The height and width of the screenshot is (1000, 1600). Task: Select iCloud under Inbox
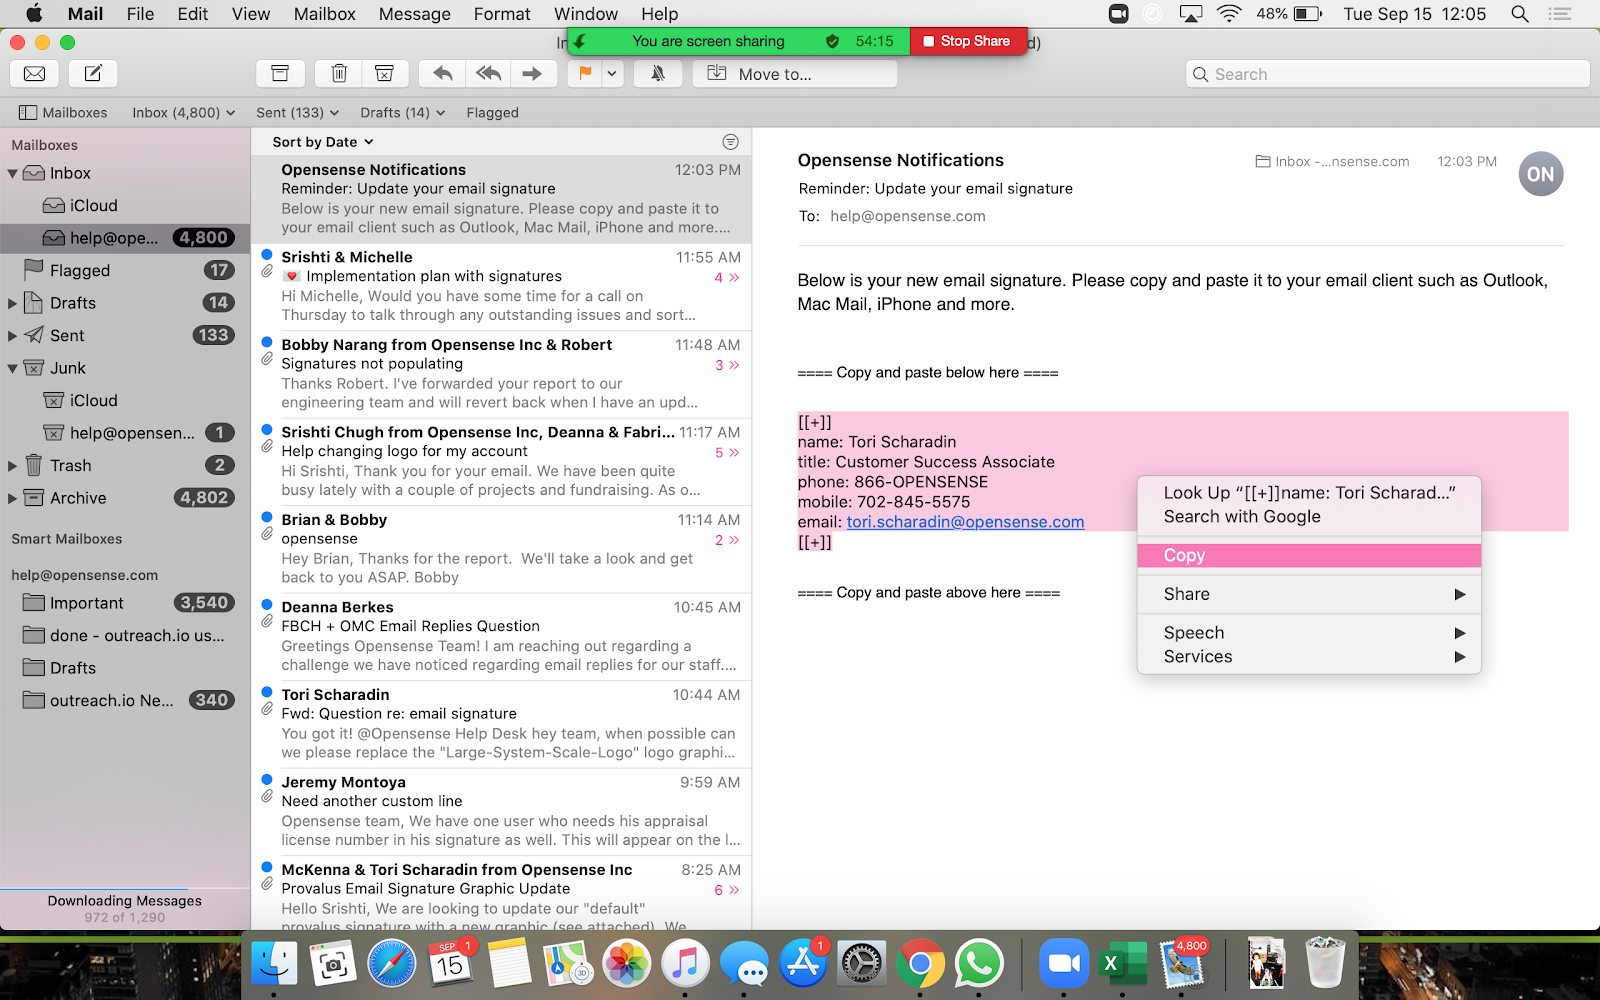[x=125, y=206]
